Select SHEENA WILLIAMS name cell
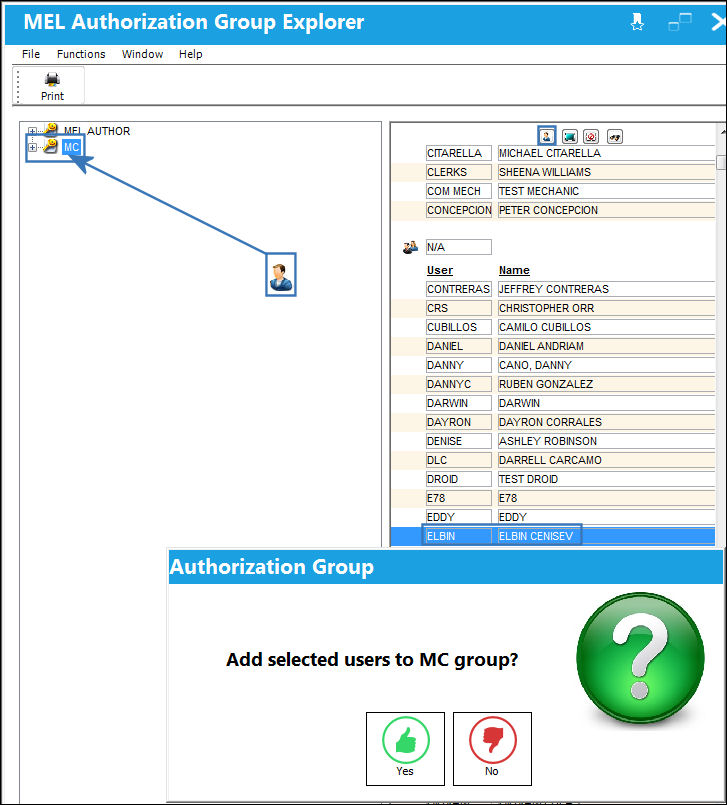 pyautogui.click(x=606, y=172)
